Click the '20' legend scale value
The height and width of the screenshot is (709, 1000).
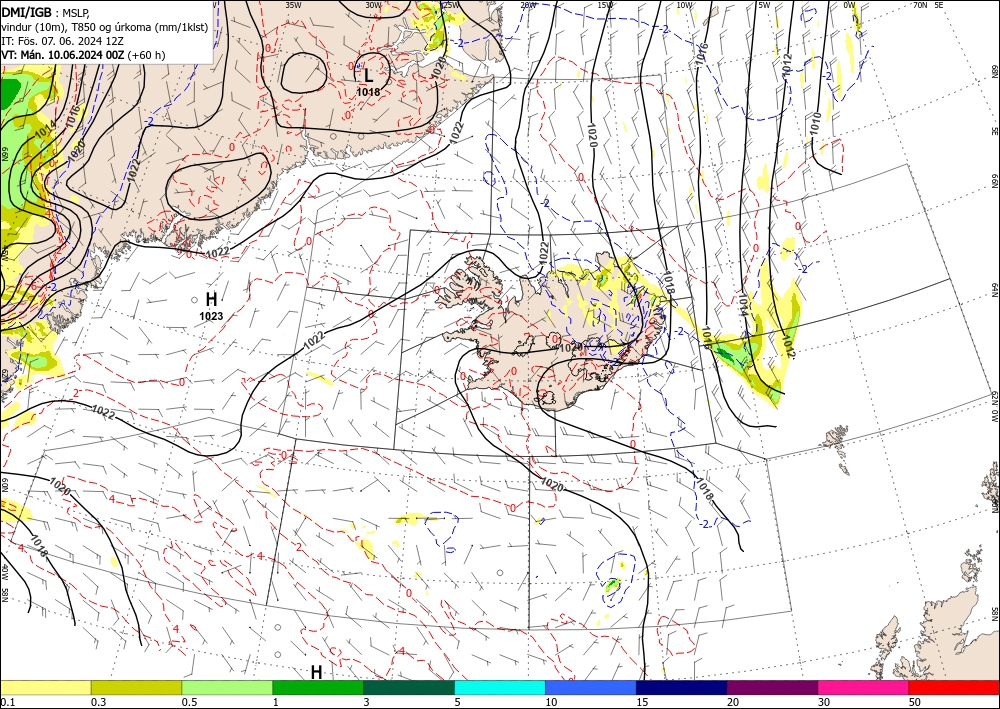(x=733, y=702)
